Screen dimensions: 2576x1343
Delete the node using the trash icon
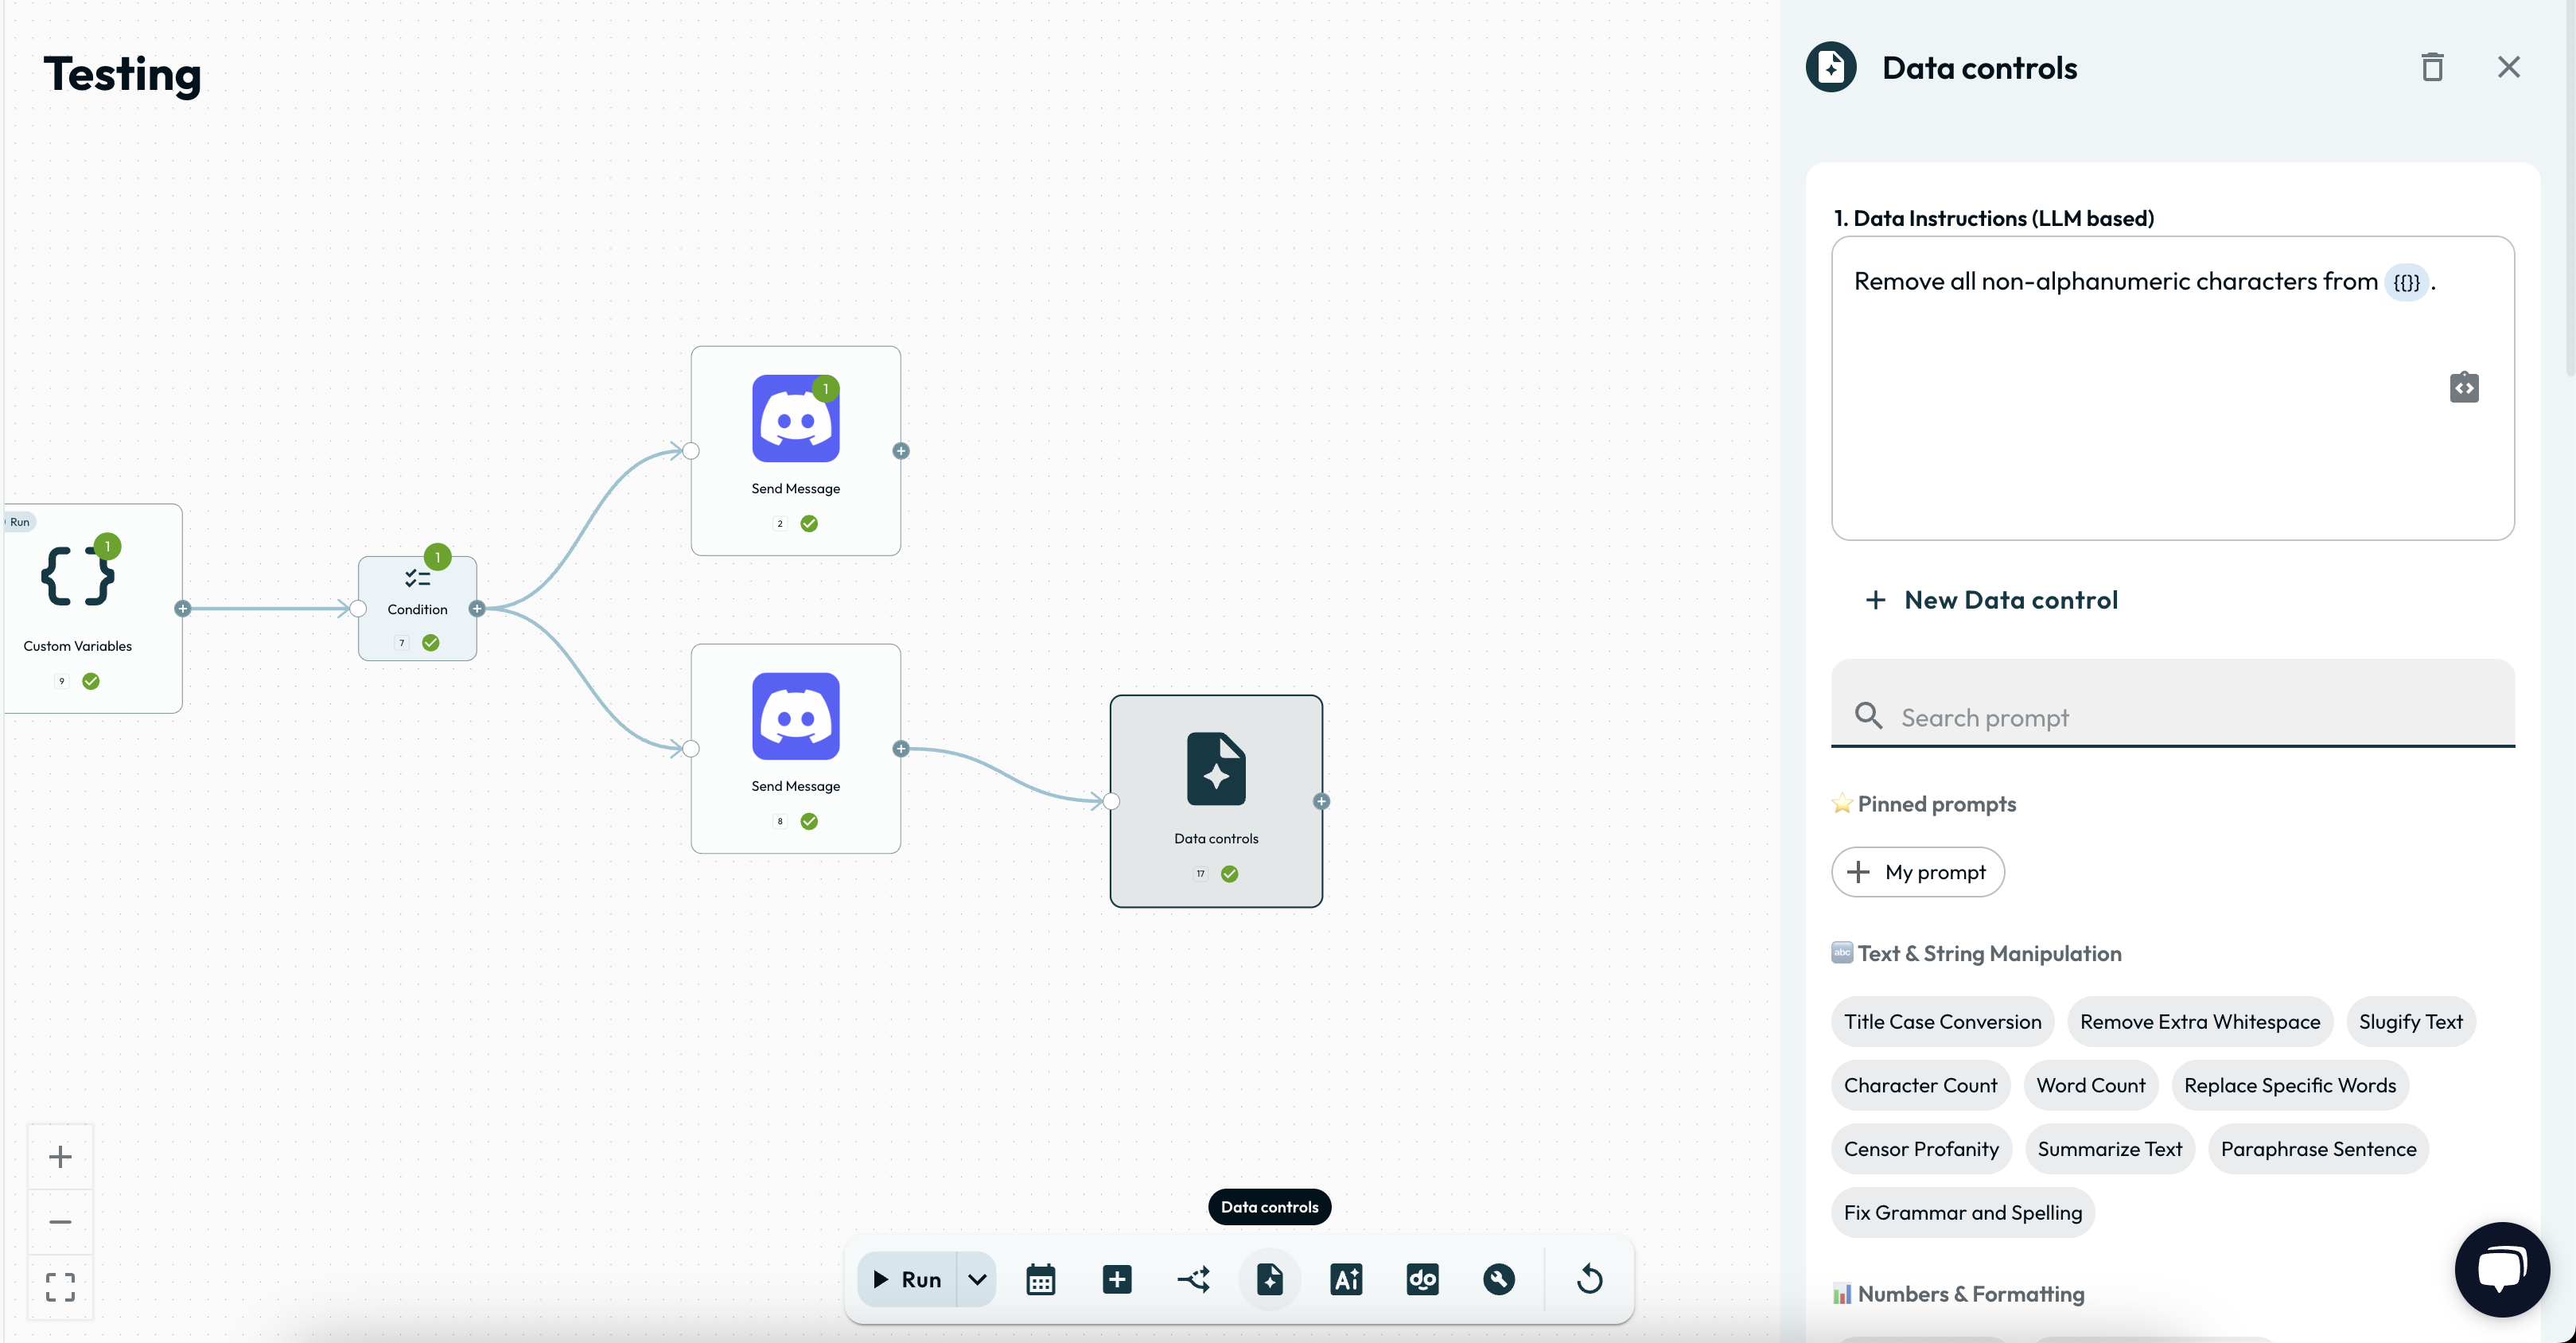(x=2432, y=67)
